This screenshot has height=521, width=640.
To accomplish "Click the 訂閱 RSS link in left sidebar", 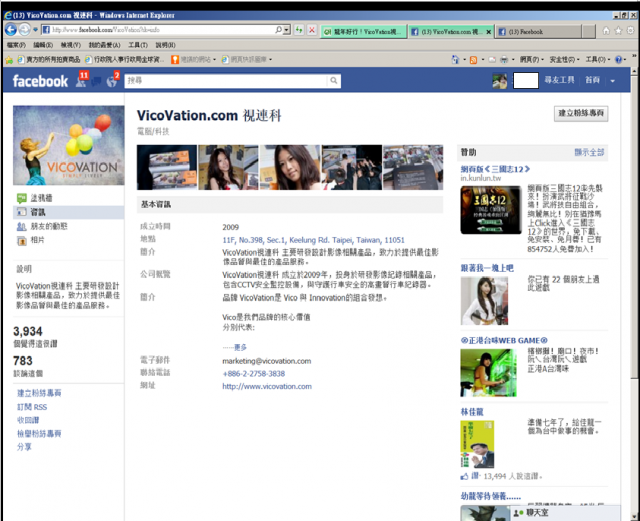I will (32, 407).
